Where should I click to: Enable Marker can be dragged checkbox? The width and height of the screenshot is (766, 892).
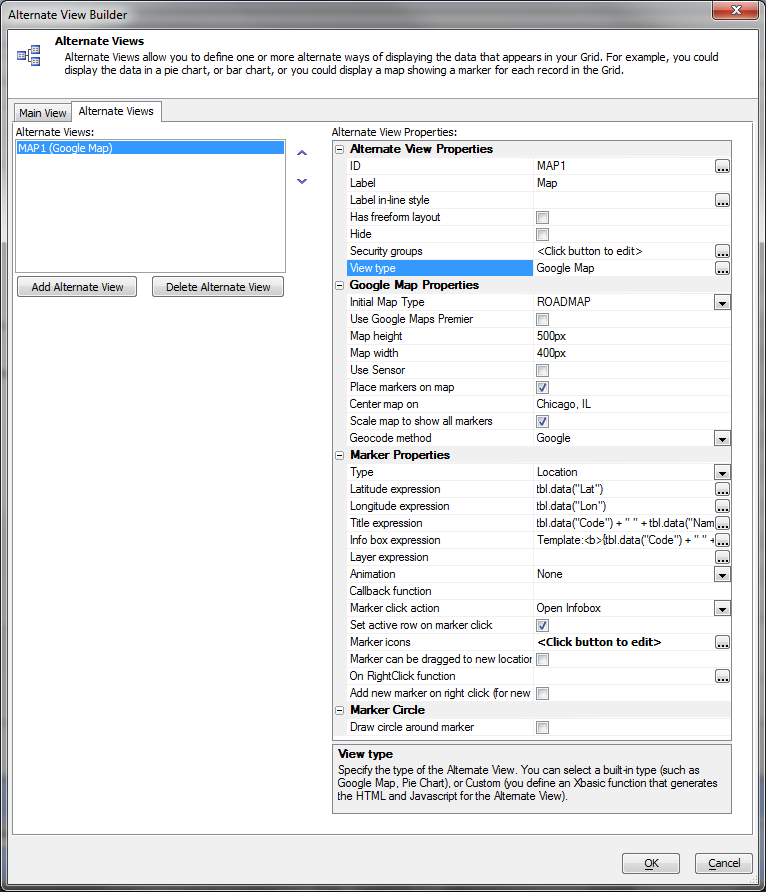[543, 660]
